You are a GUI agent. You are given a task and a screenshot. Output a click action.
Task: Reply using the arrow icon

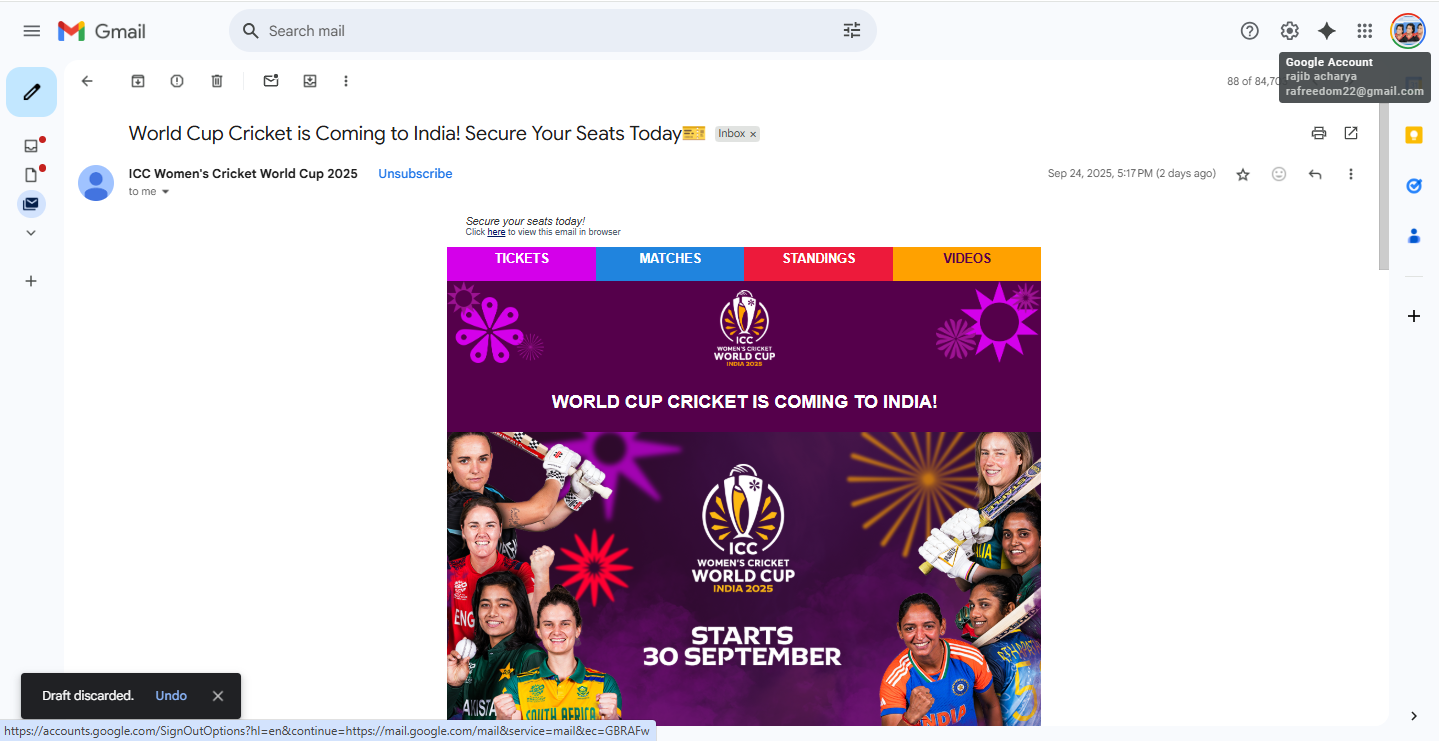pyautogui.click(x=1315, y=174)
